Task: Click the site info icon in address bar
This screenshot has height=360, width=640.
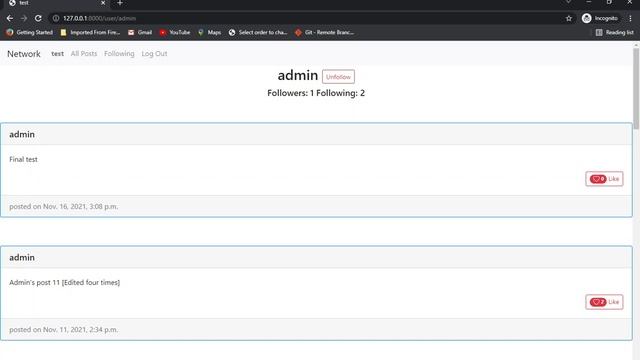Action: pos(56,18)
